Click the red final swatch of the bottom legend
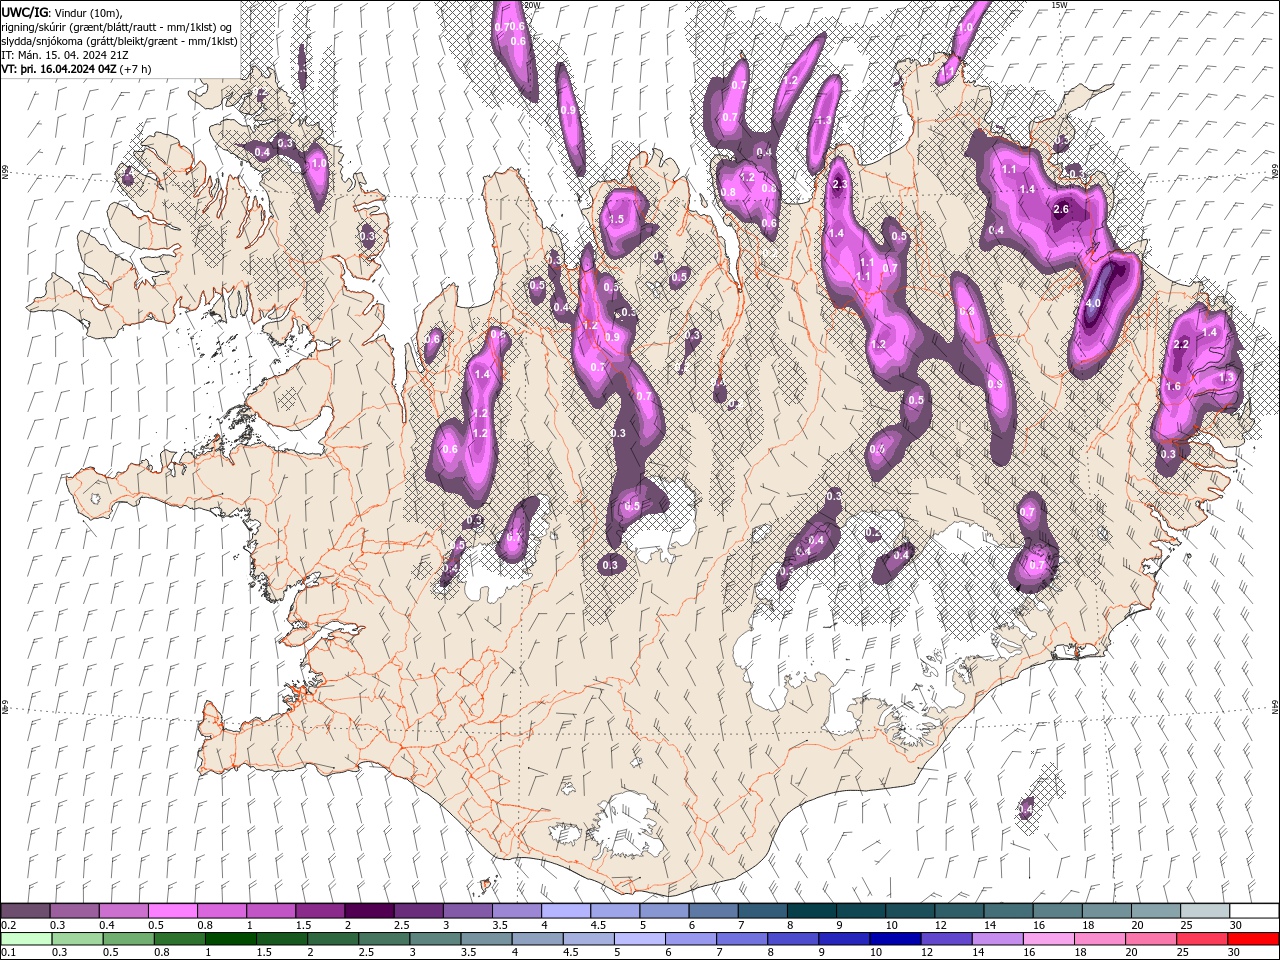This screenshot has width=1280, height=960. click(x=1254, y=939)
